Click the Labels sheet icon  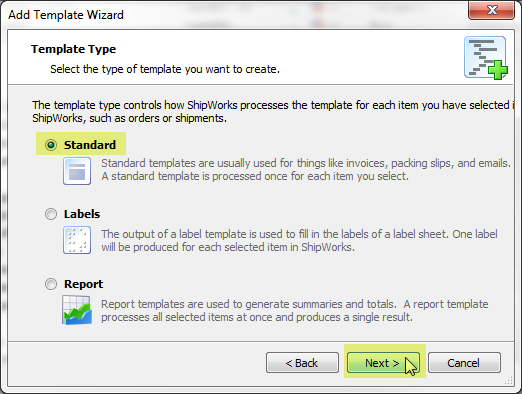coord(77,240)
